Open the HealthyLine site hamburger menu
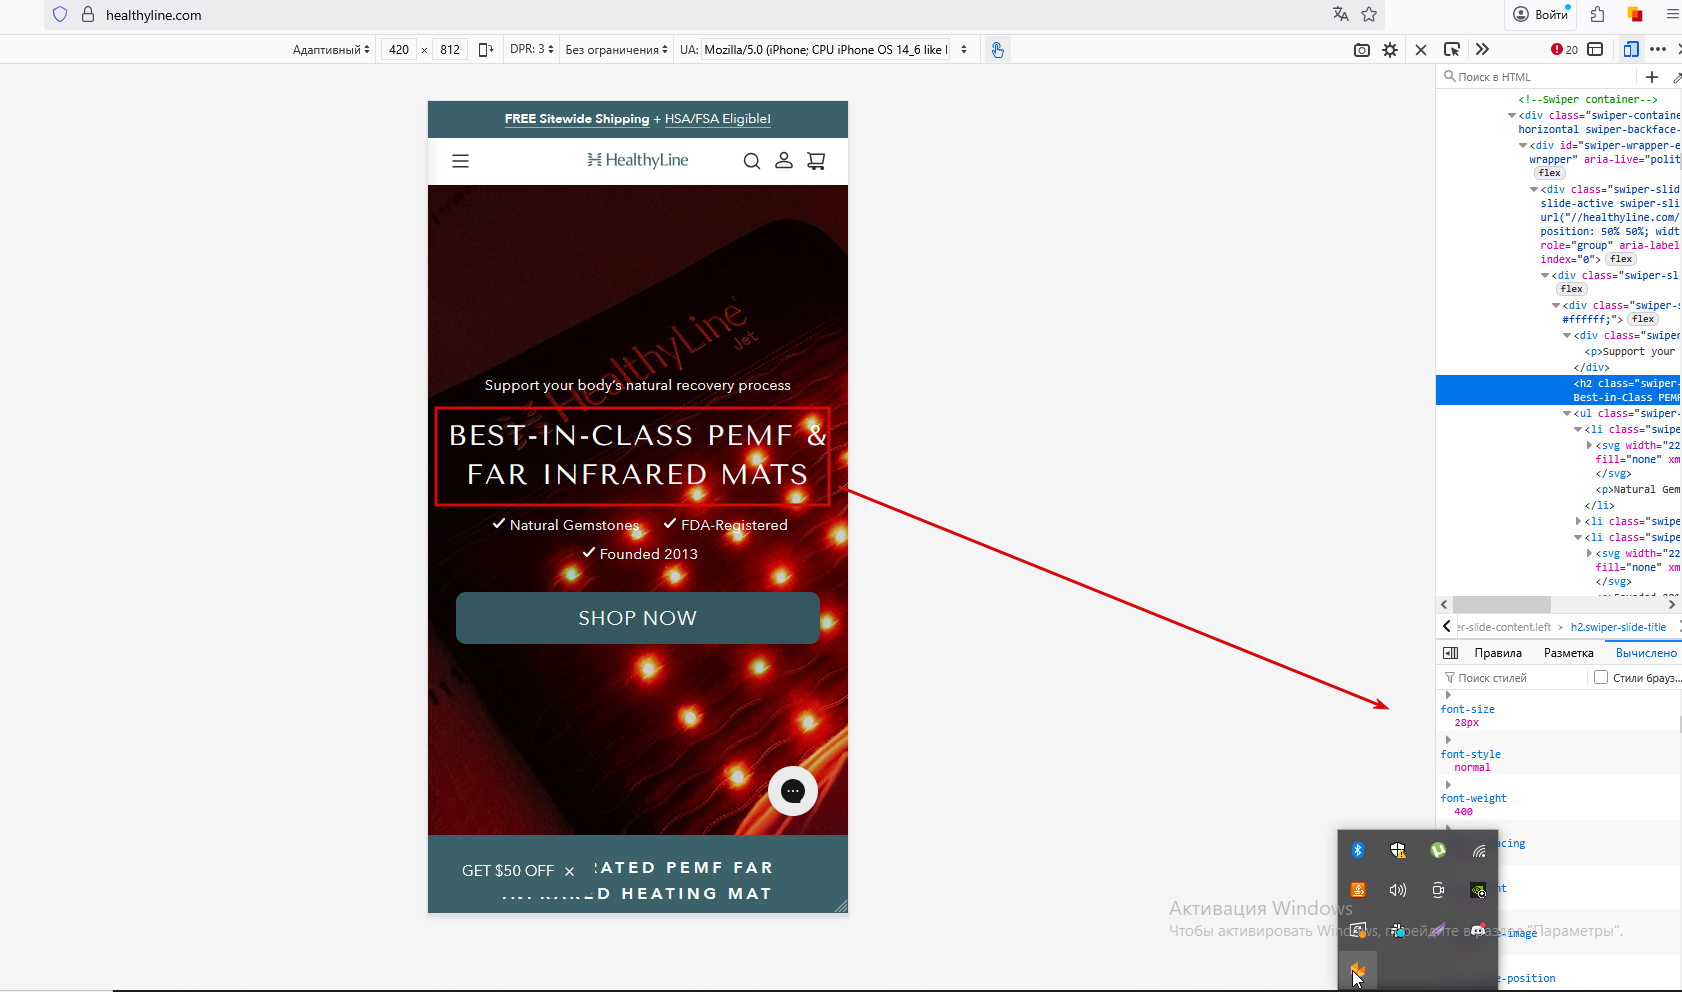Viewport: 1682px width, 992px height. 460,161
